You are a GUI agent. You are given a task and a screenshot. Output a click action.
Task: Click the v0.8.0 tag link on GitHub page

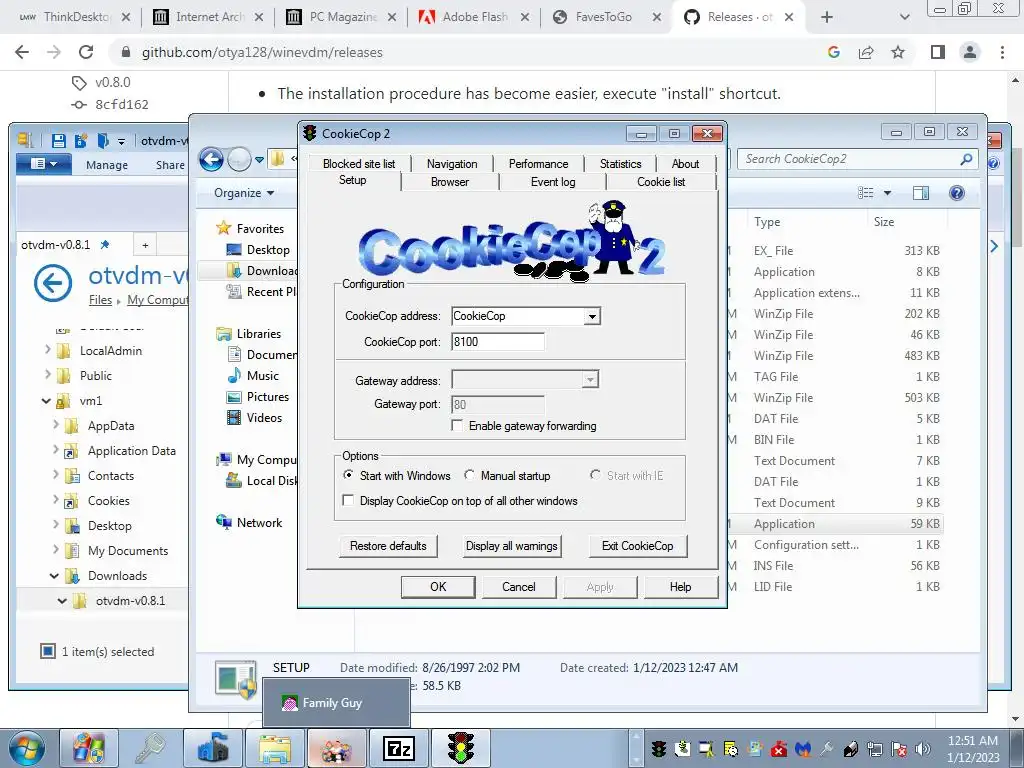pyautogui.click(x=112, y=82)
